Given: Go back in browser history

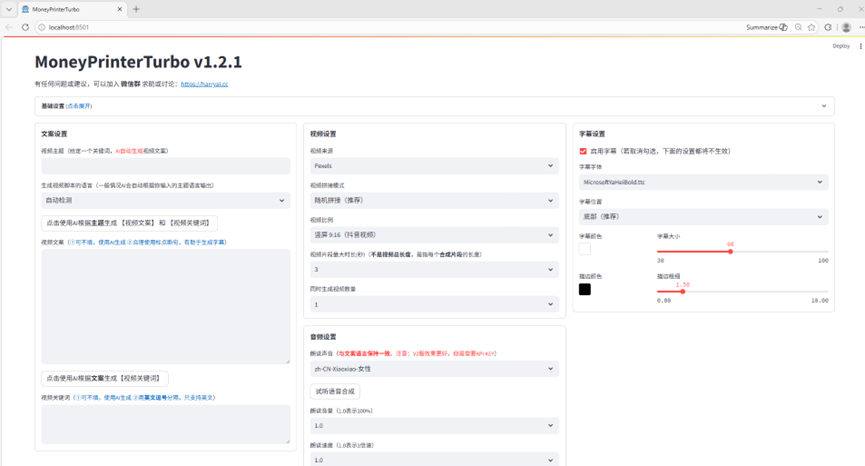Looking at the screenshot, I should coord(9,27).
